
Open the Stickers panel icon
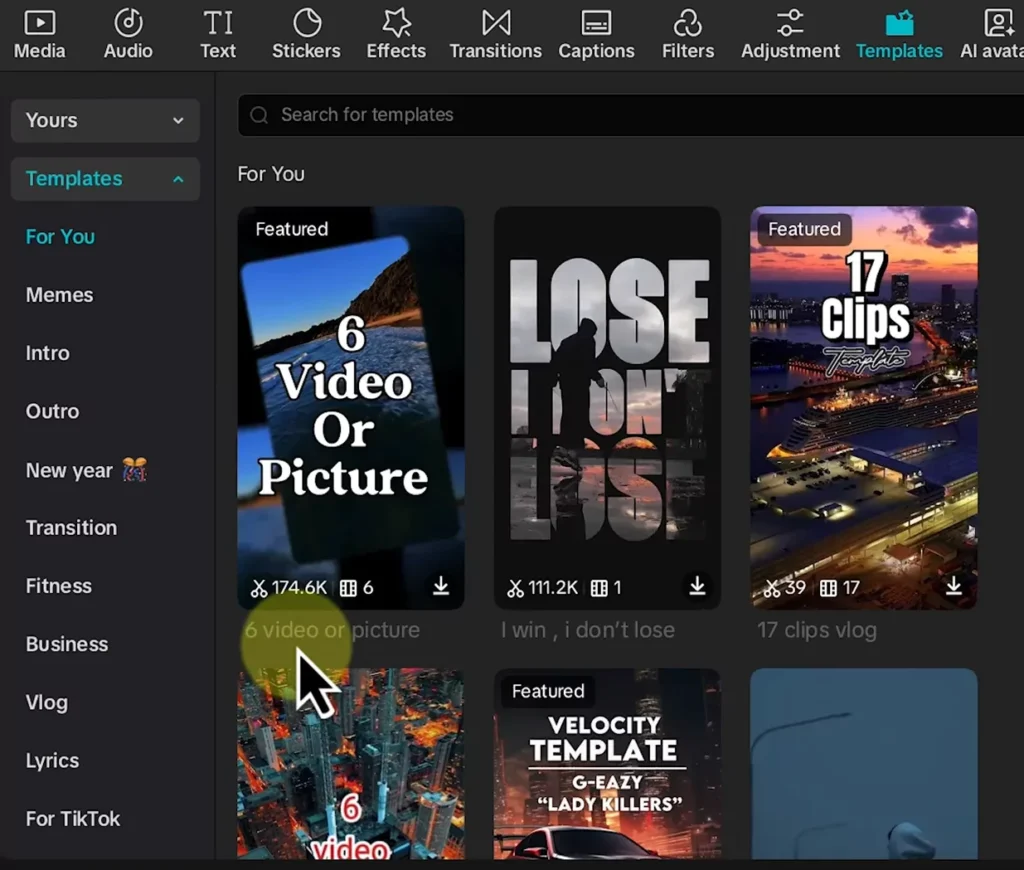tap(306, 23)
